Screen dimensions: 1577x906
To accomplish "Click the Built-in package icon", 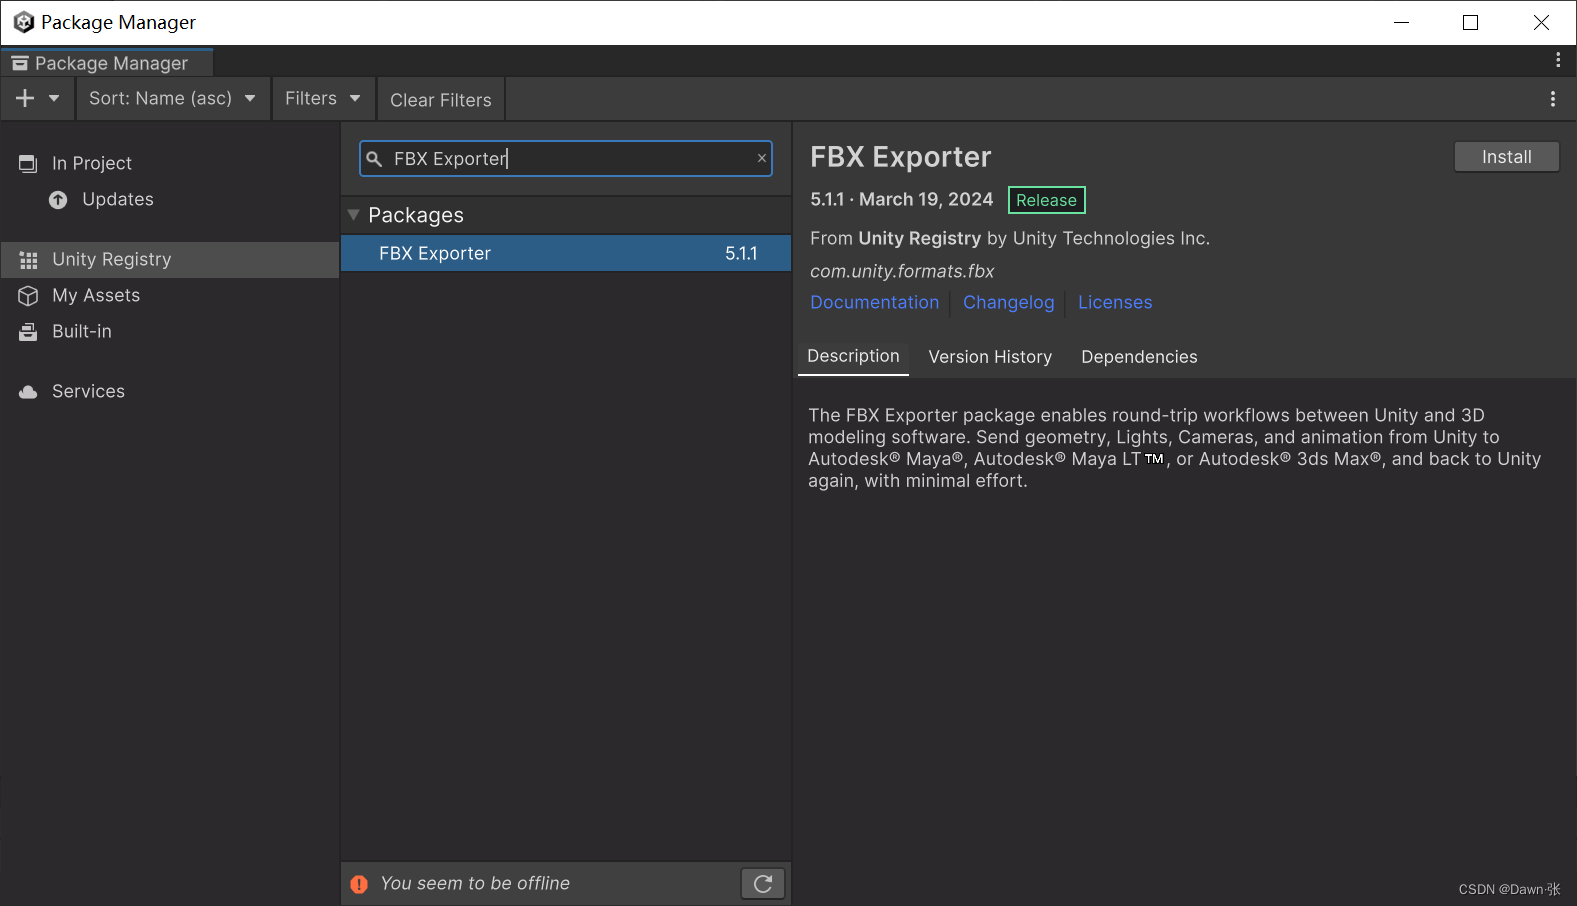I will pyautogui.click(x=28, y=331).
